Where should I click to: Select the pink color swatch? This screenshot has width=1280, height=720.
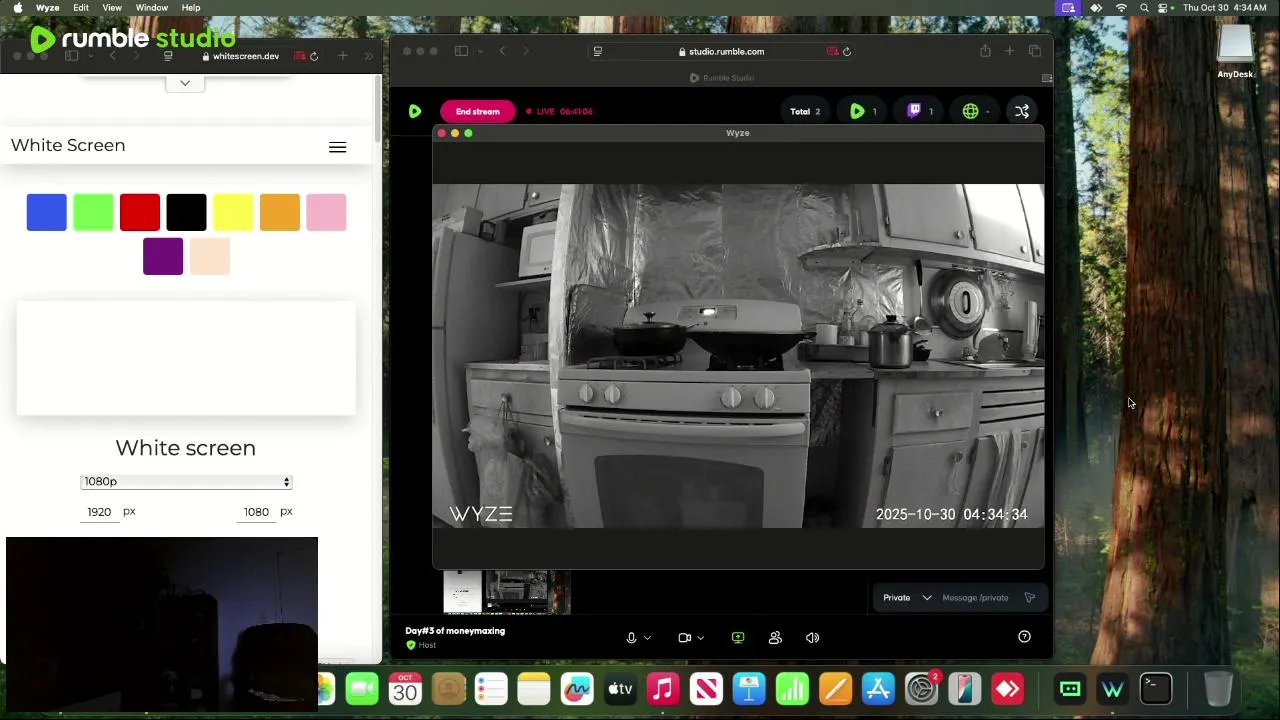(x=326, y=213)
